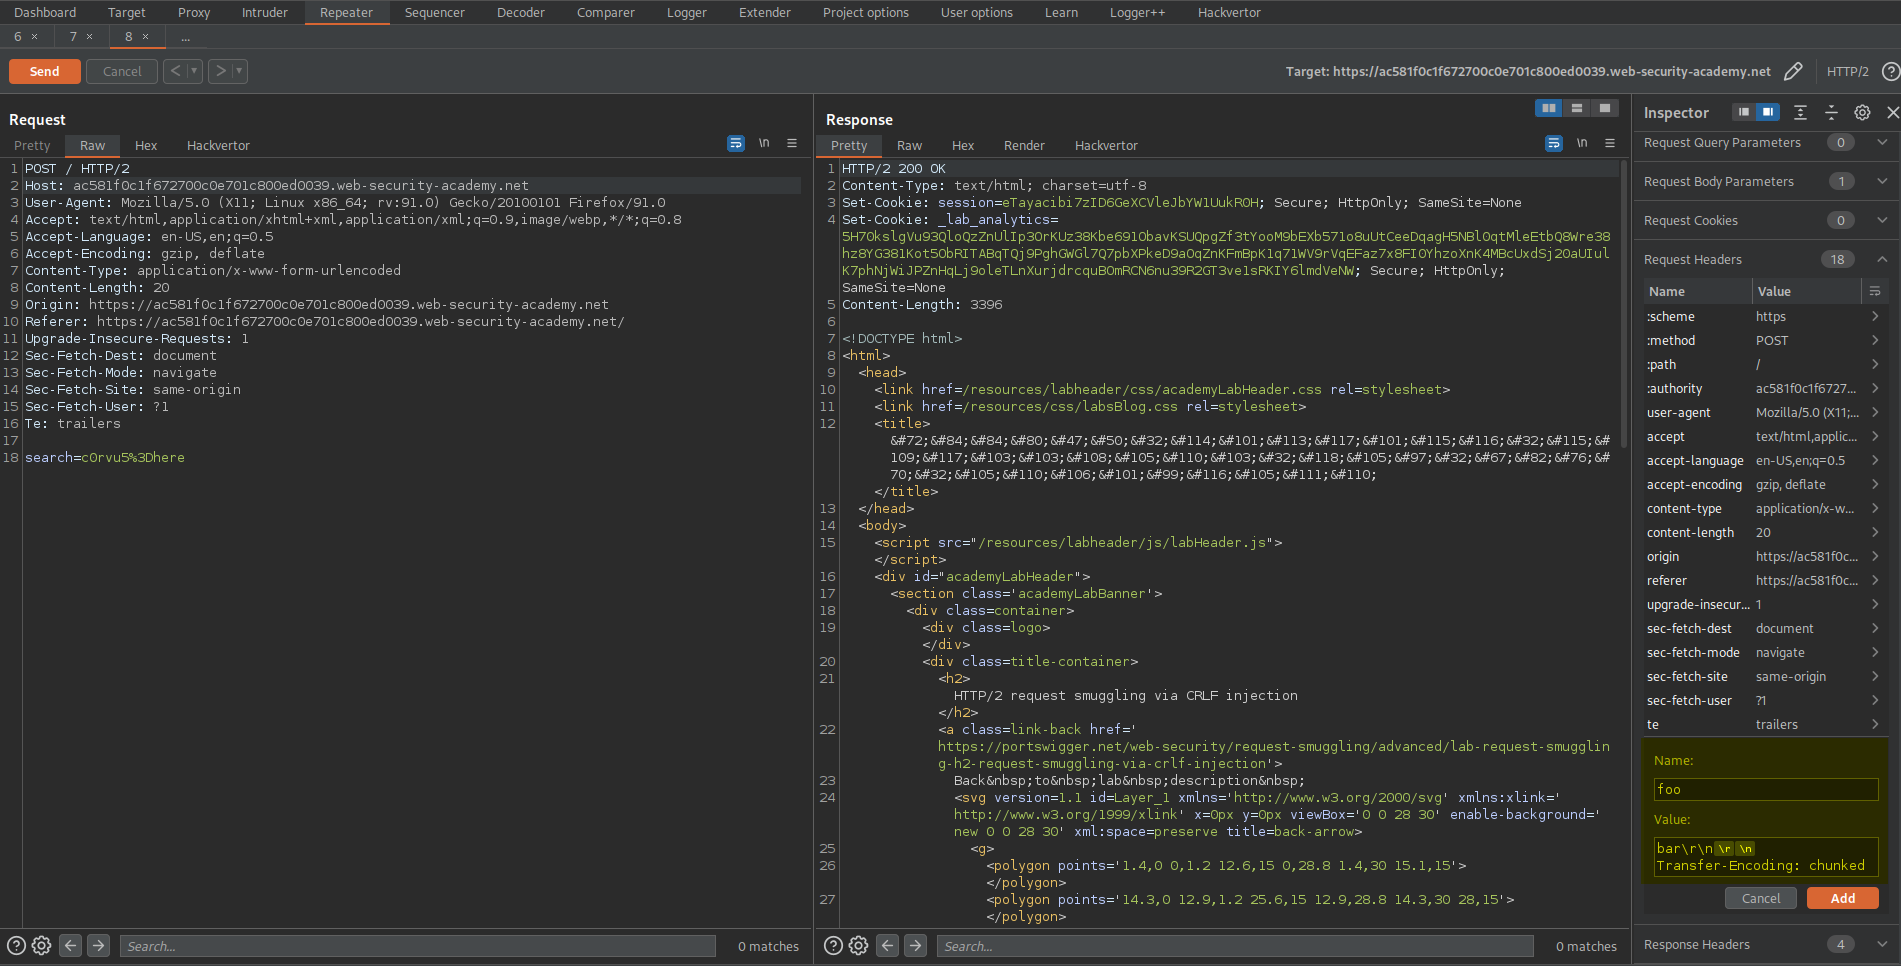Click the HTTP/2 protocol label
1901x966 pixels.
coord(1847,71)
